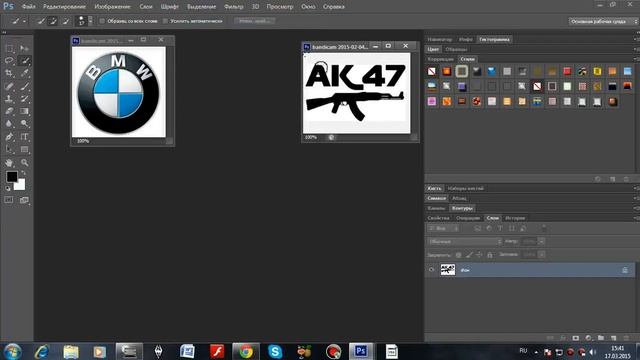This screenshot has width=640, height=360.
Task: Click the 'Уточн. край' button
Action: point(254,21)
